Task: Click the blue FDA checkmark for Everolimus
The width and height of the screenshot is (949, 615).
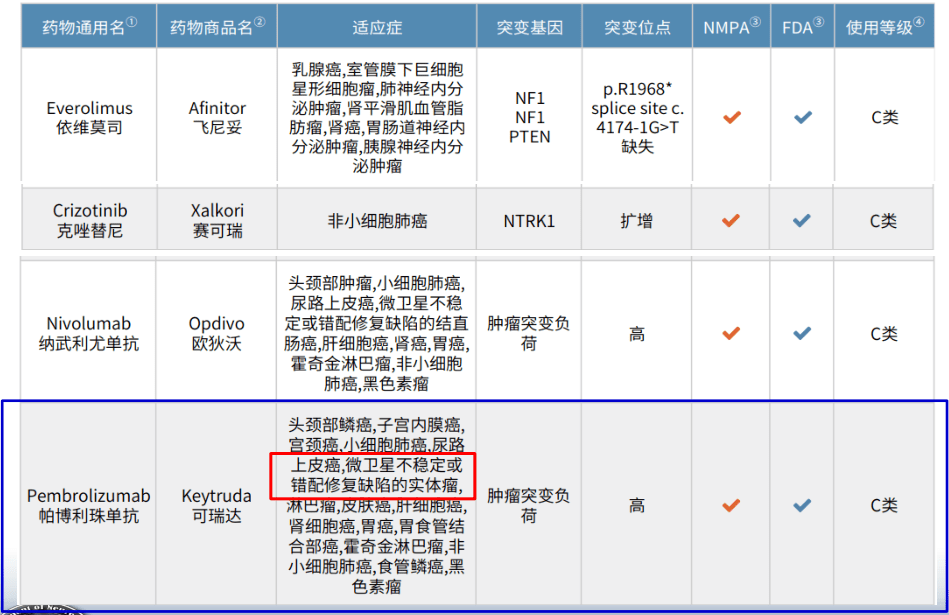Action: 802,117
